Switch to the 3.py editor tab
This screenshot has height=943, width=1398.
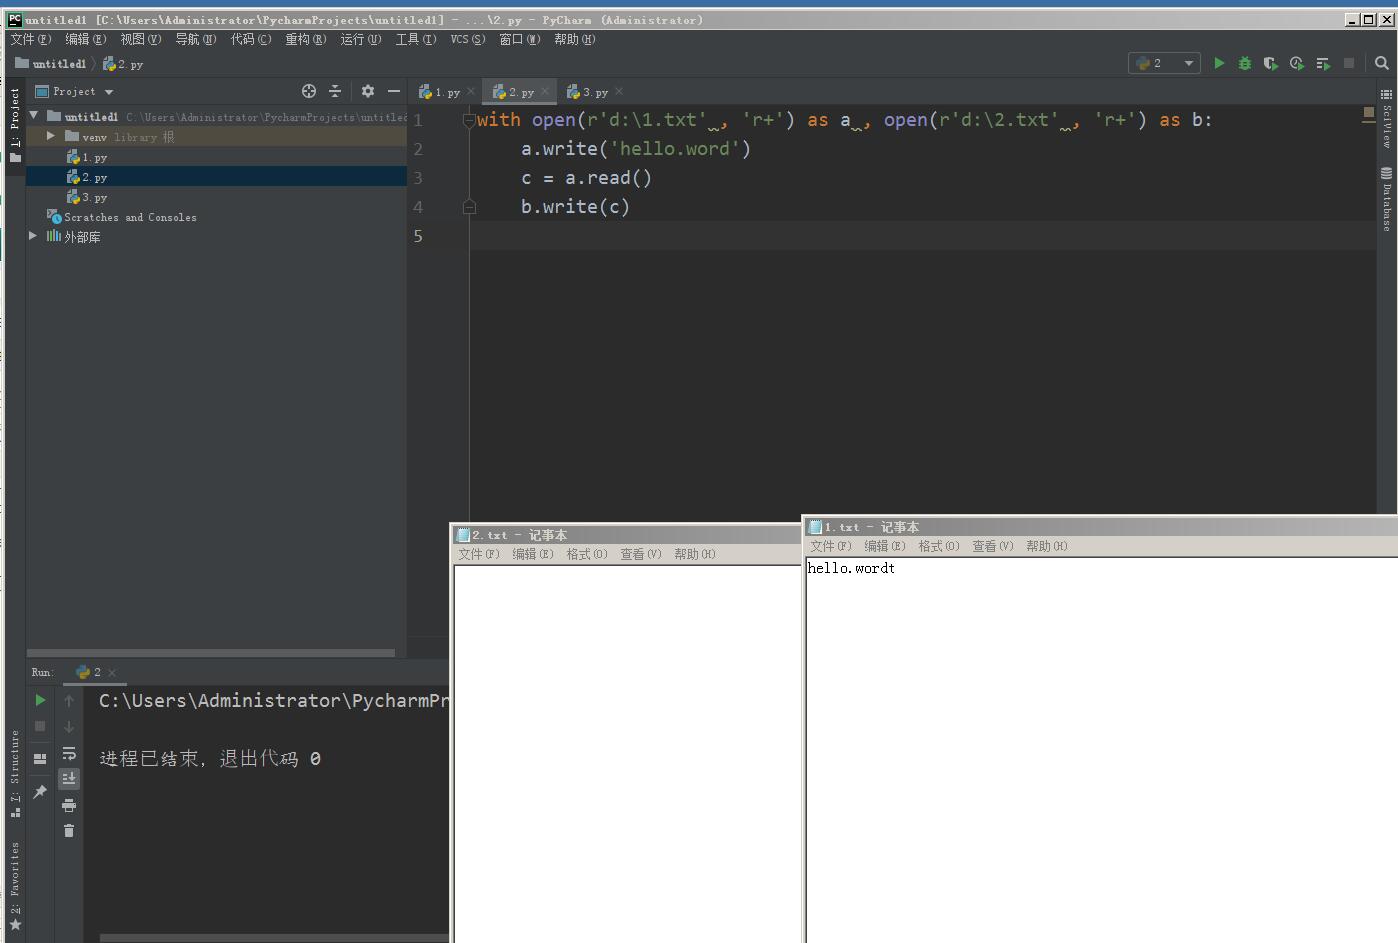(594, 92)
